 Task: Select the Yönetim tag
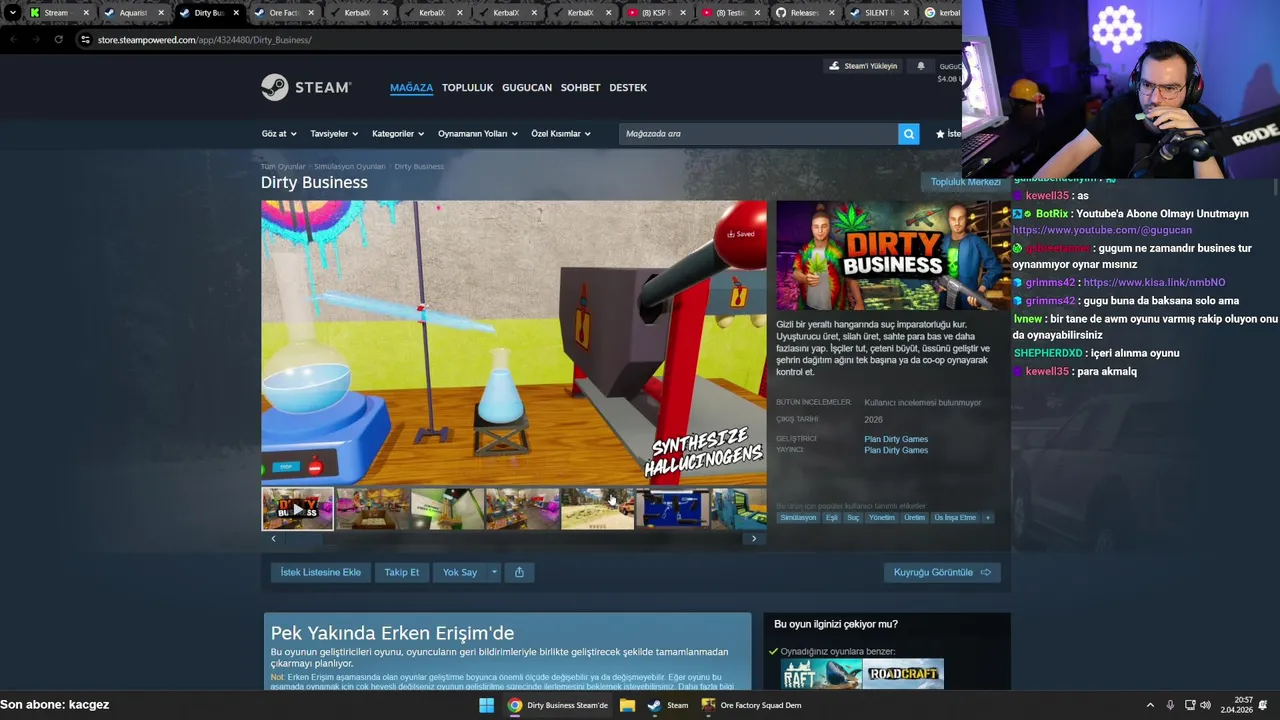(881, 518)
